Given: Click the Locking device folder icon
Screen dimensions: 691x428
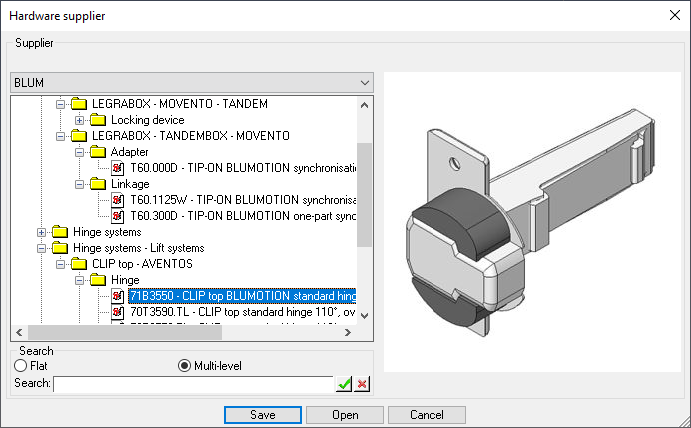Looking at the screenshot, I should tap(97, 120).
